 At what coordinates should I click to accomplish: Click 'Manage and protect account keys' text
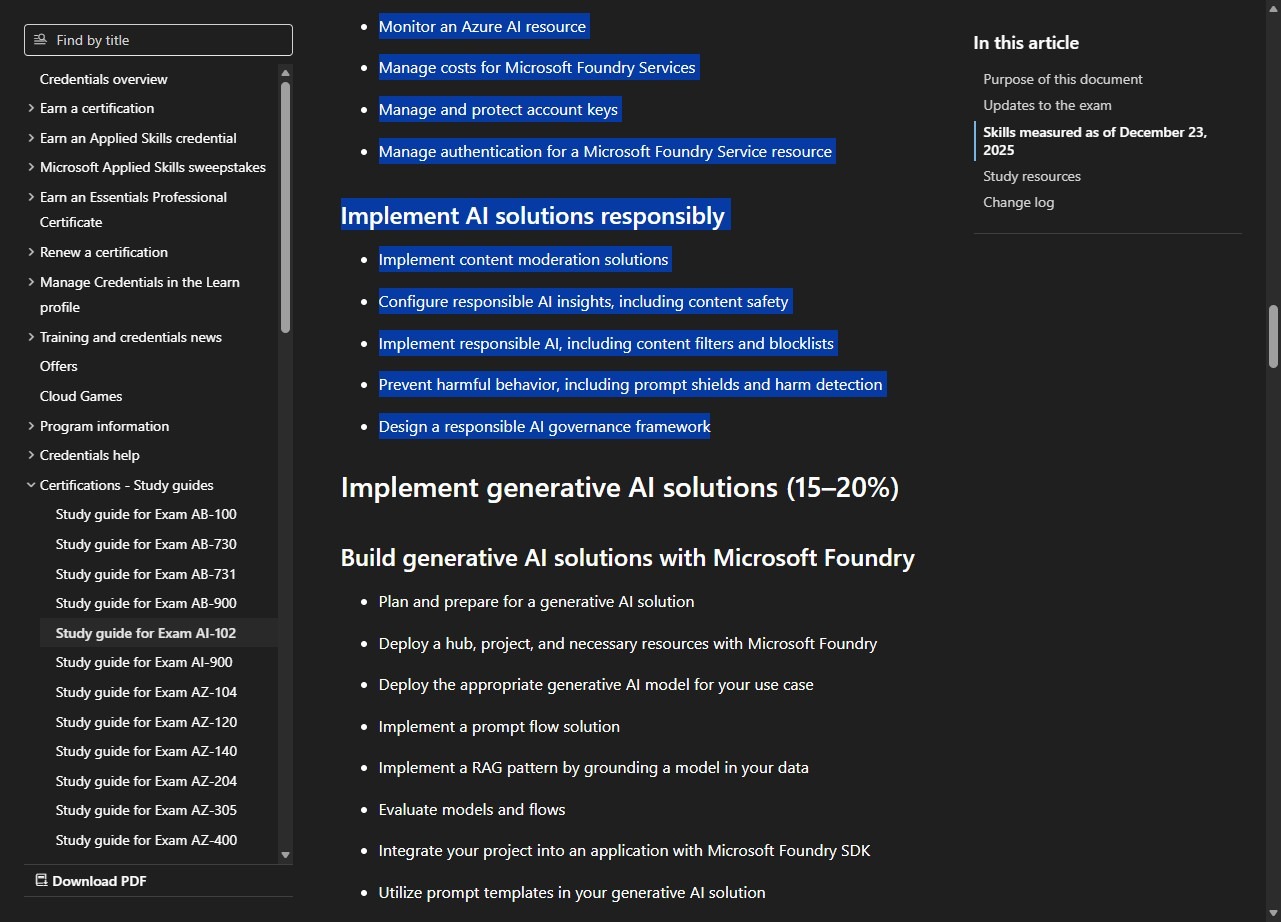(498, 109)
